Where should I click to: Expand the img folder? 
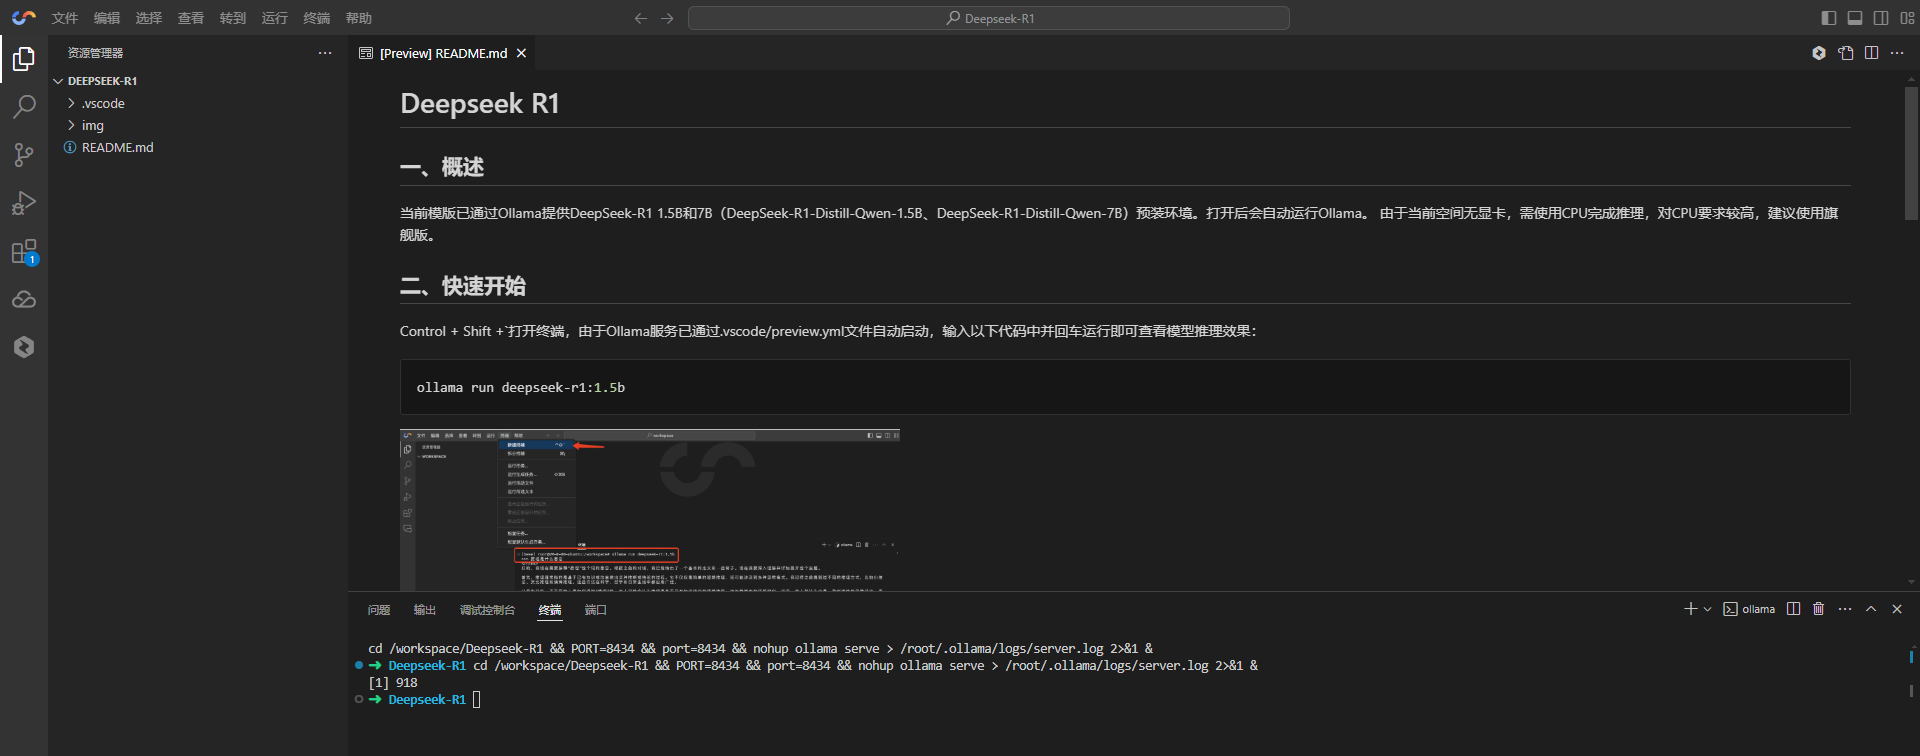tap(92, 125)
